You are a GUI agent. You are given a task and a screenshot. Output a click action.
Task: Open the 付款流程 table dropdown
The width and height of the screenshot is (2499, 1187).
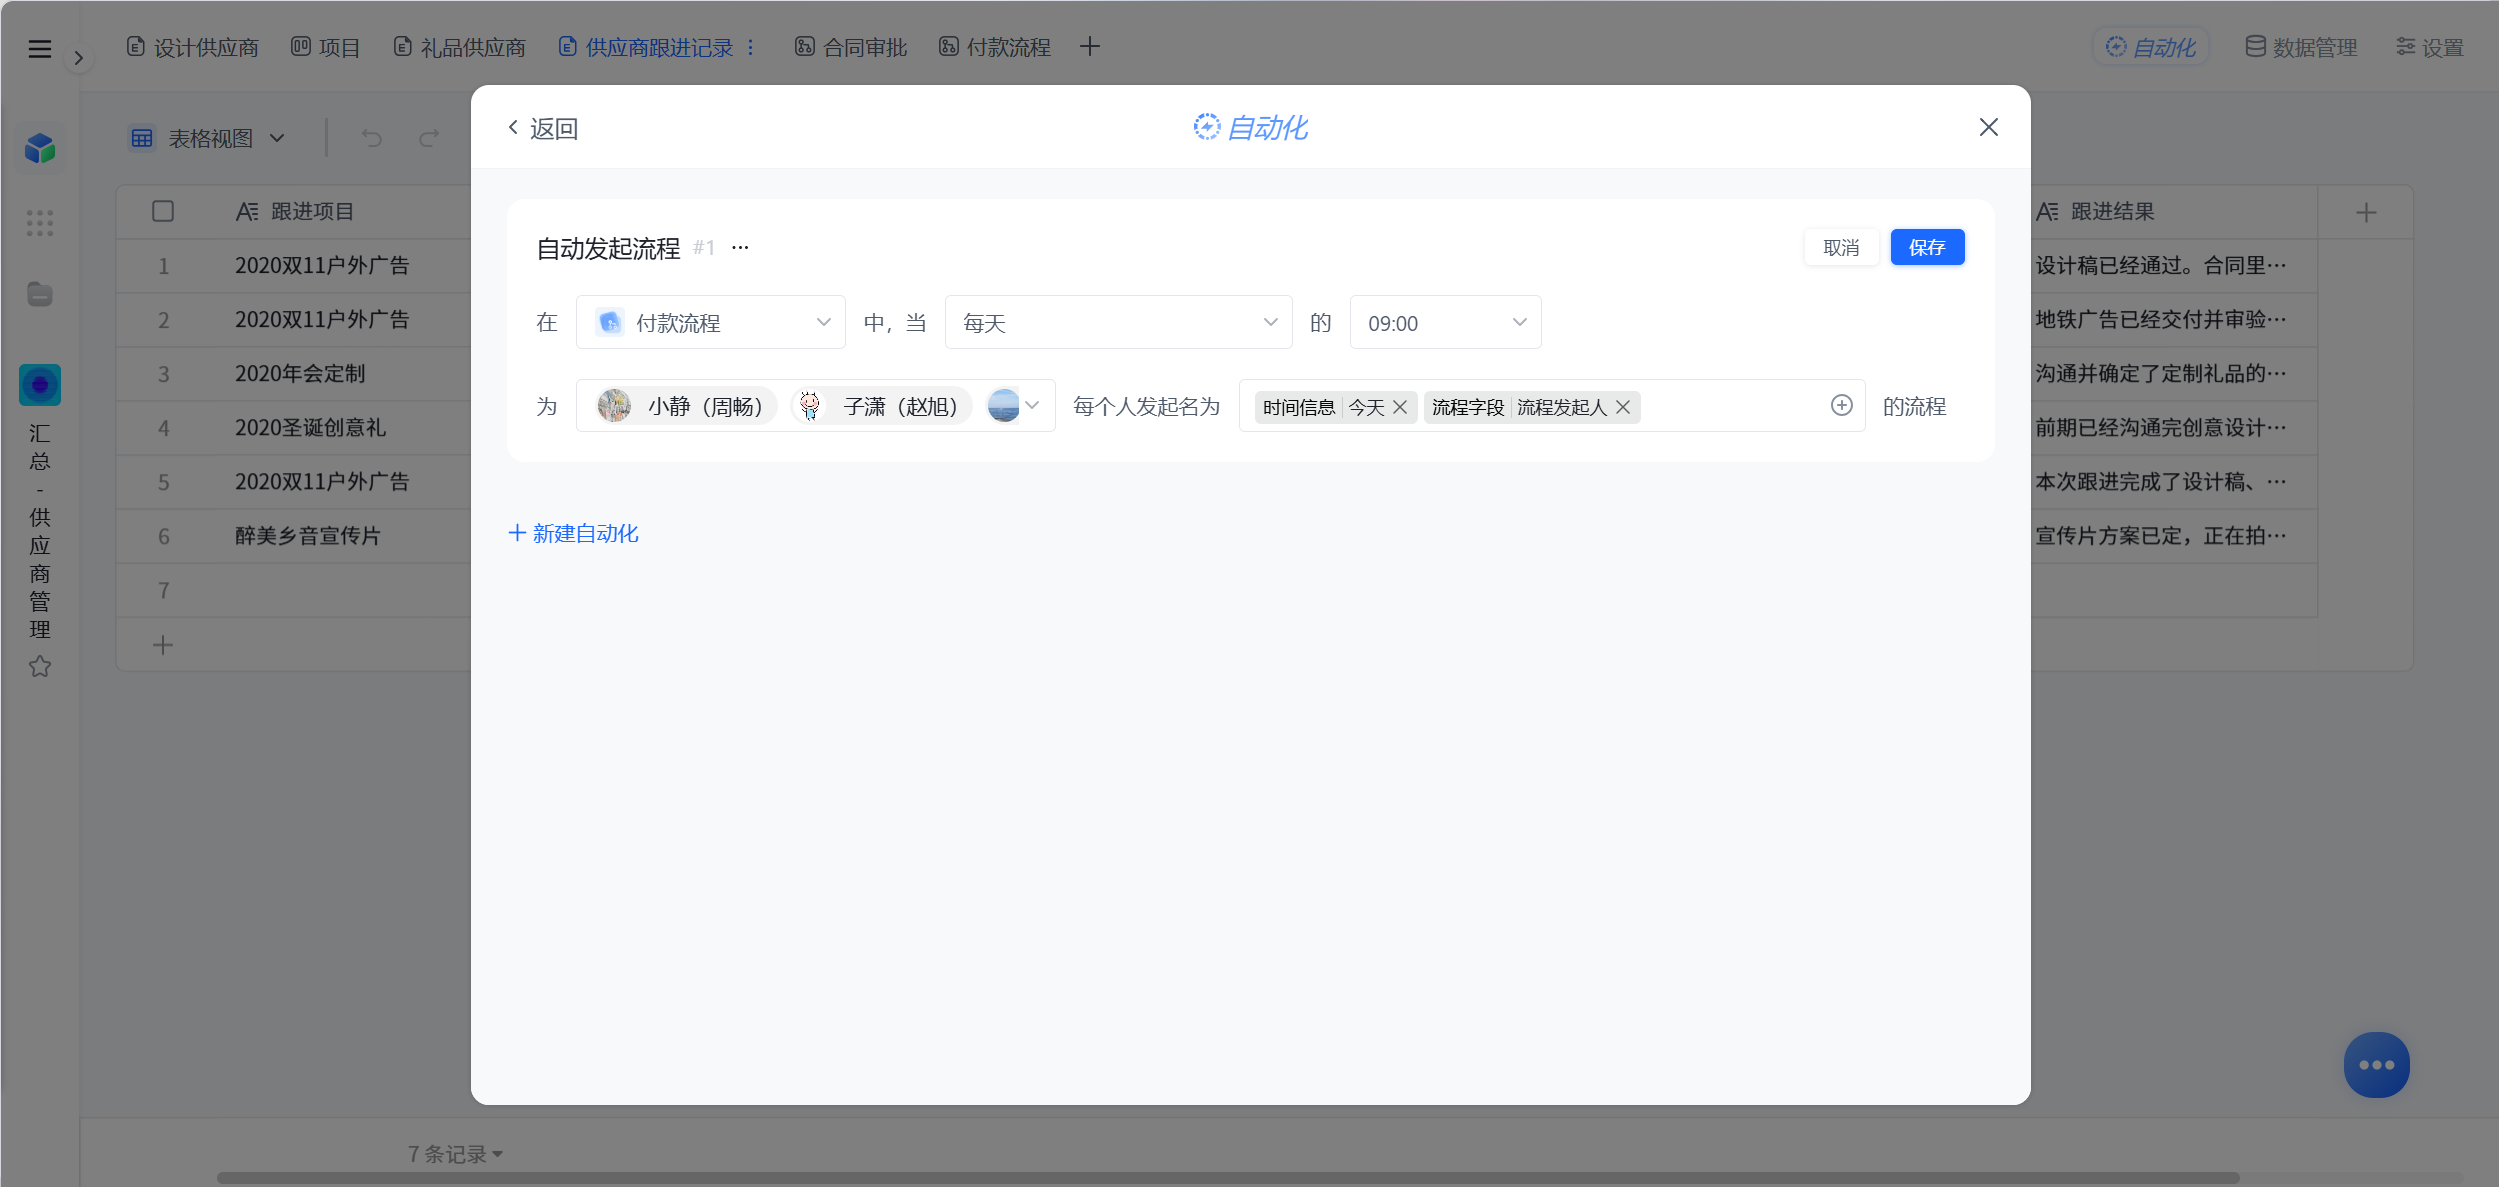711,322
